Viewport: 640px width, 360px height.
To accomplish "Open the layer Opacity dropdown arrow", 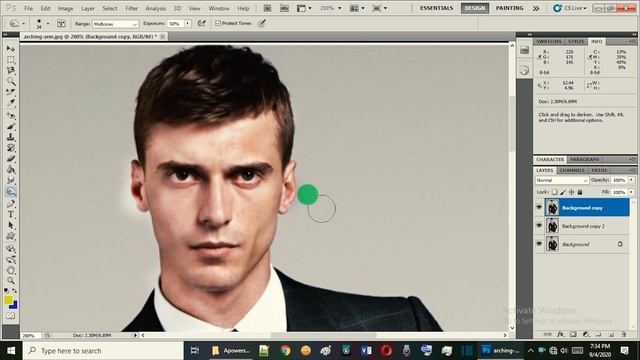I will click(x=631, y=180).
